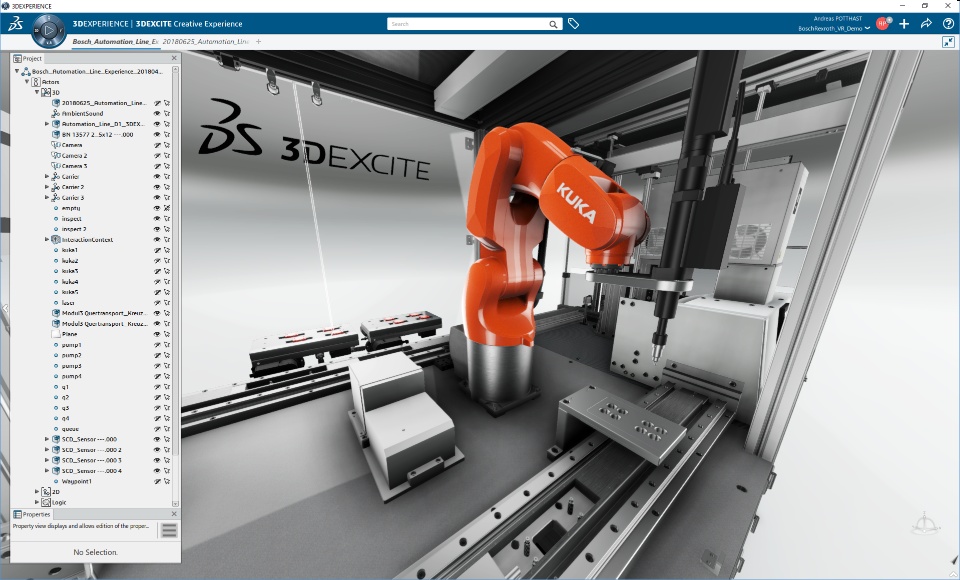Click the Properties panel list-view icon
Screen dimensions: 960x580
point(169,530)
